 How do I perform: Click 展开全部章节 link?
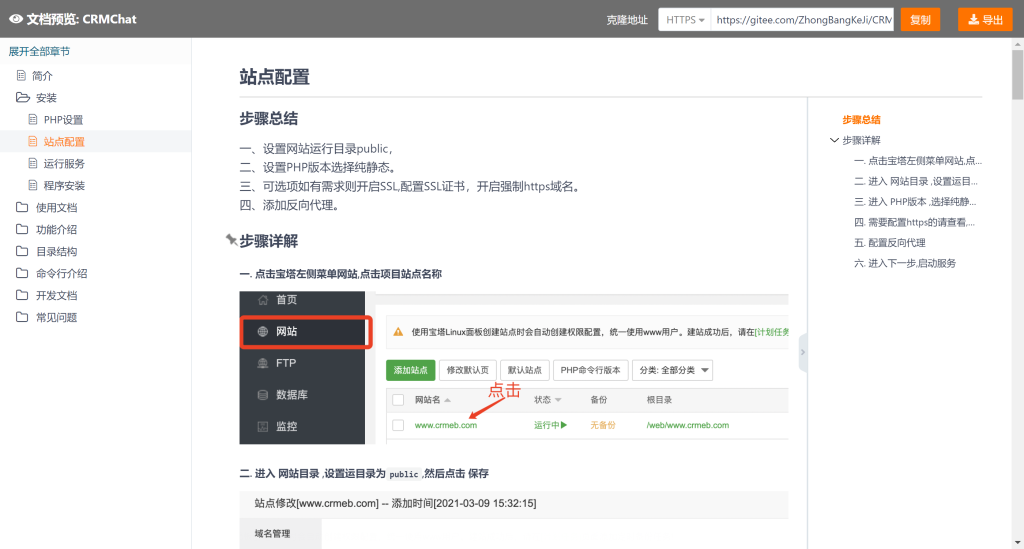pyautogui.click(x=39, y=52)
